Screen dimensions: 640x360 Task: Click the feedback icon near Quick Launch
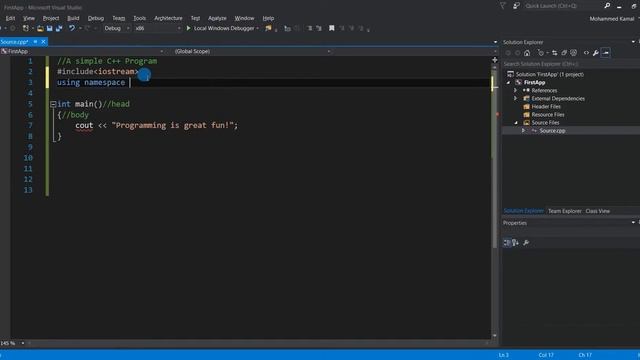coord(516,6)
